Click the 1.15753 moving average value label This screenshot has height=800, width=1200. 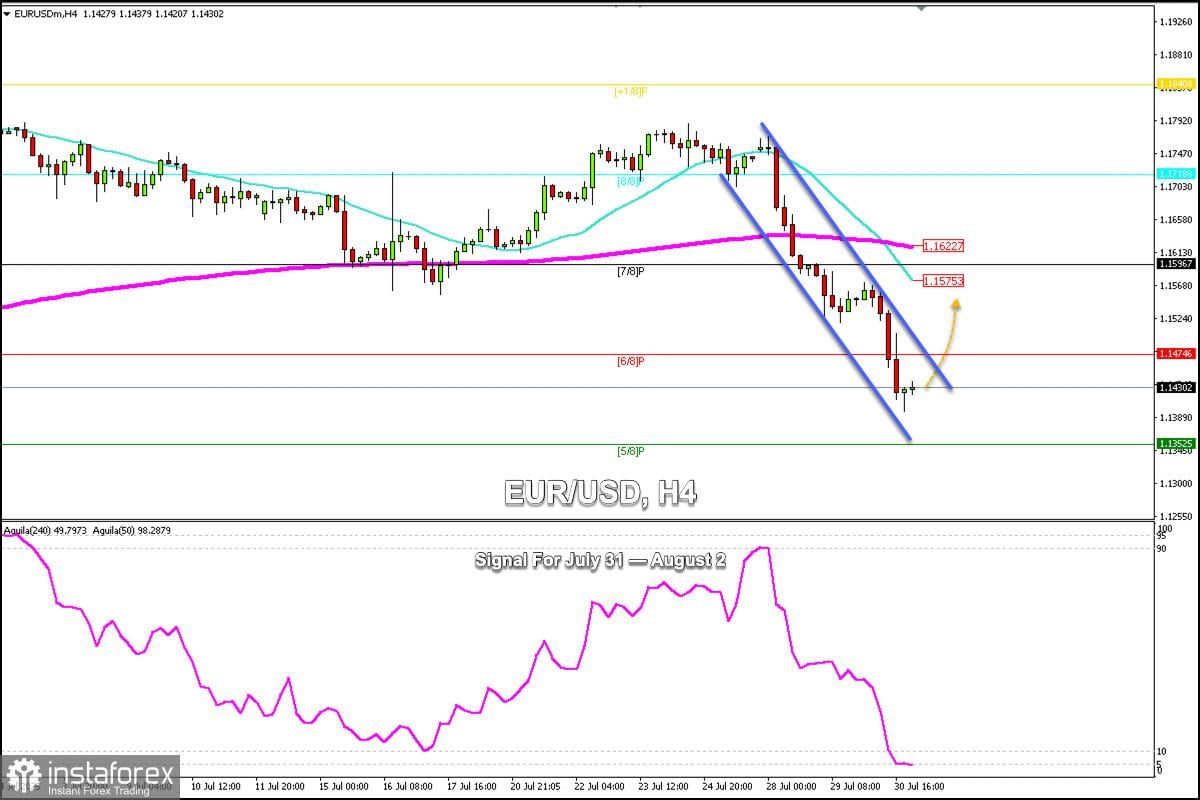click(944, 281)
